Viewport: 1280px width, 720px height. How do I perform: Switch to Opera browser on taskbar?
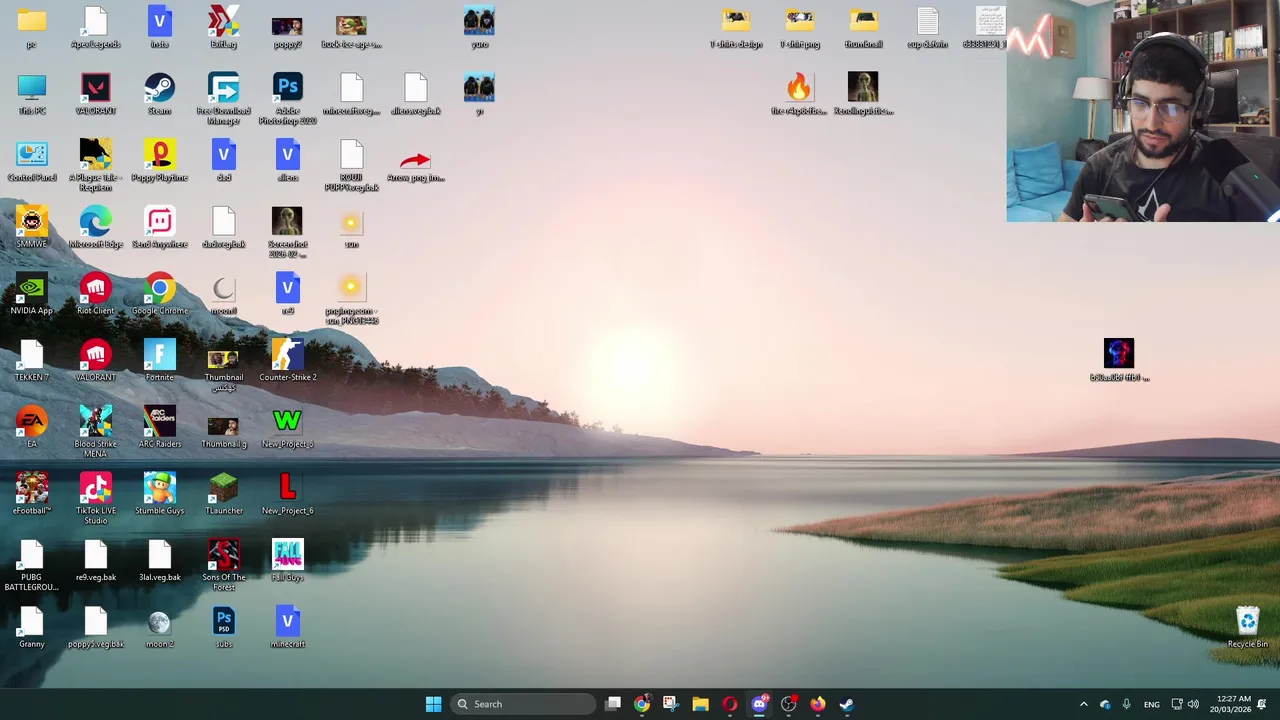729,704
